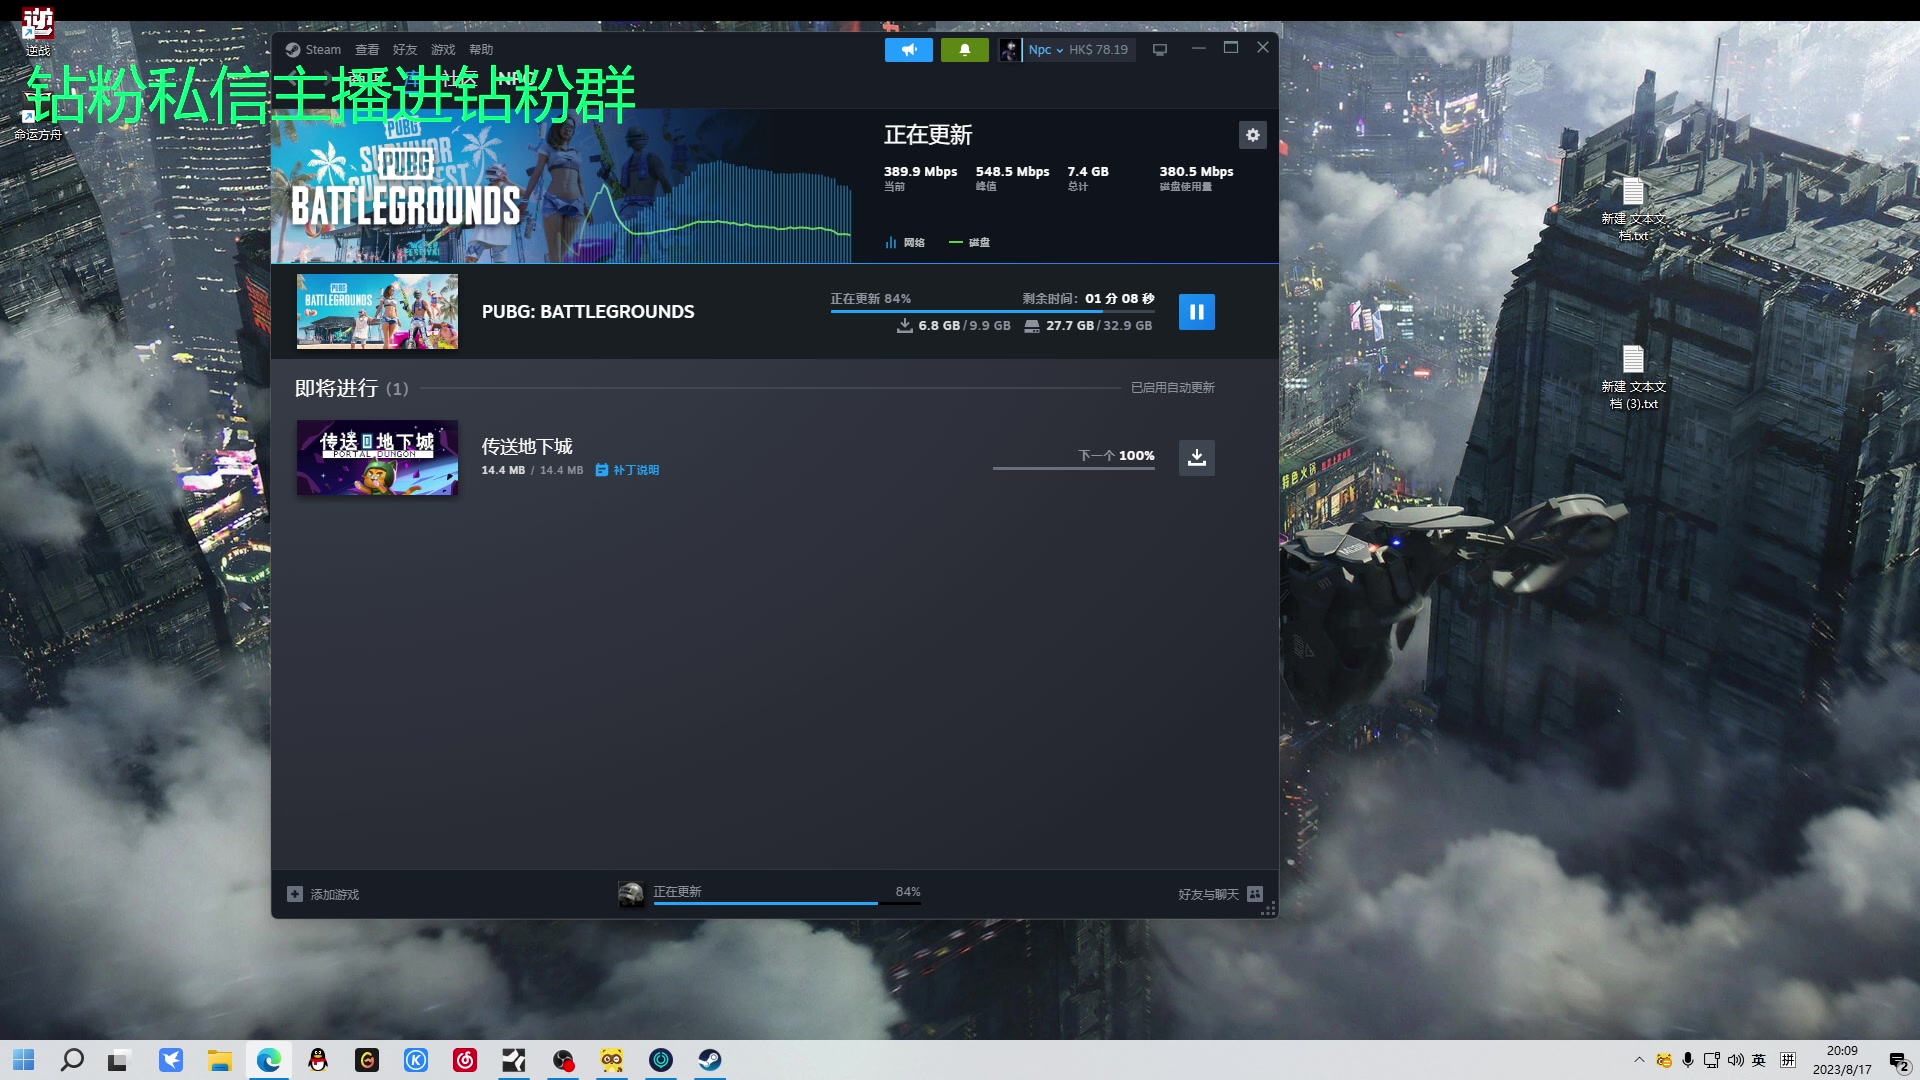
Task: Open the 好友 menu
Action: [x=405, y=50]
